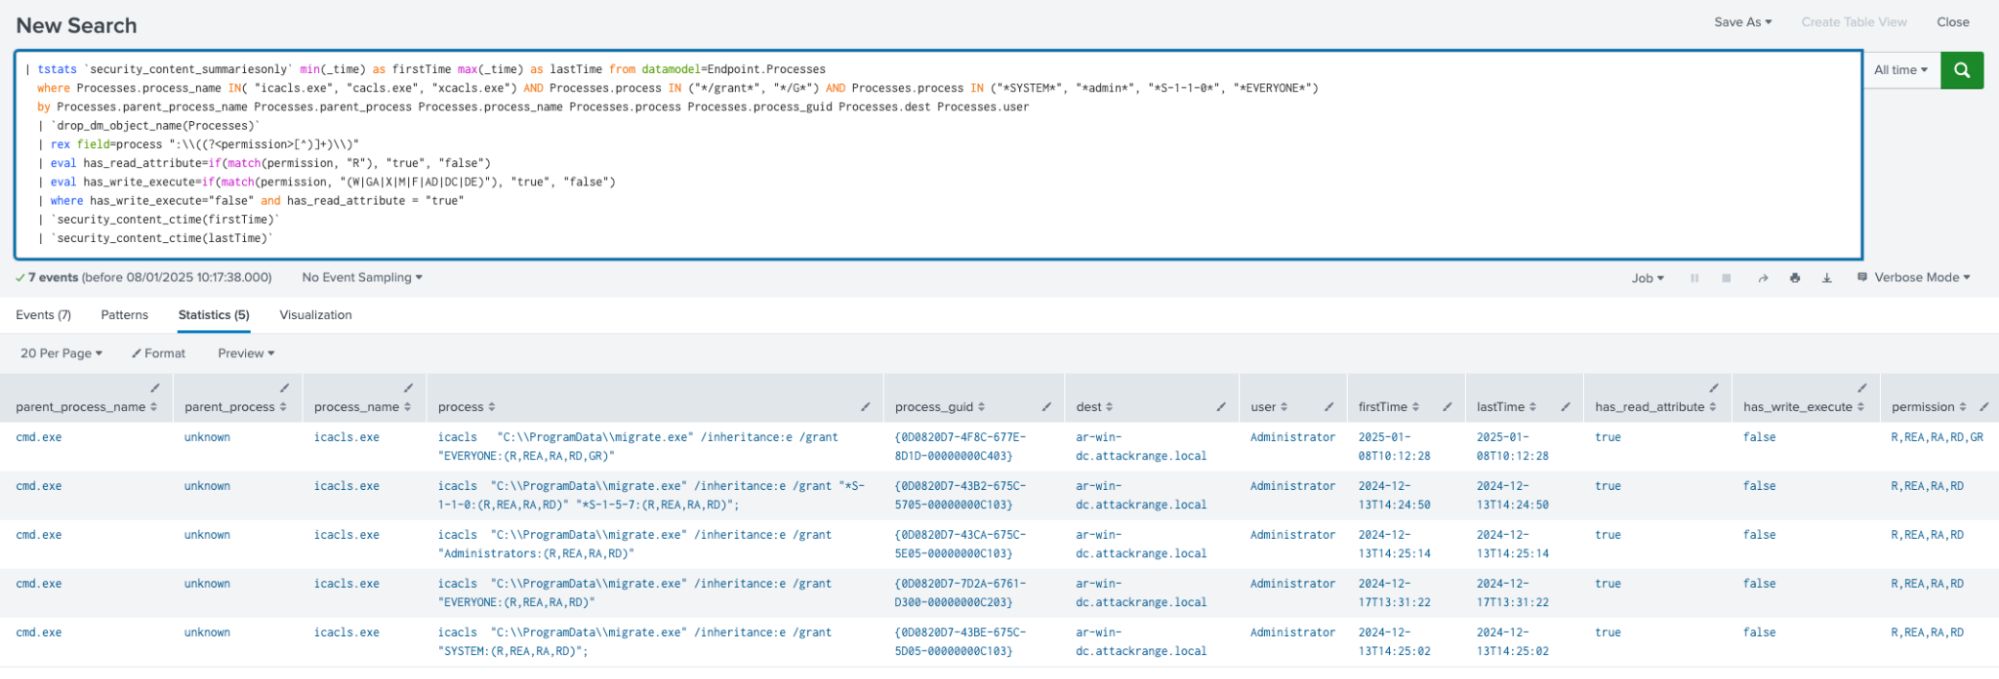Image resolution: width=1999 pixels, height=679 pixels.
Task: Open the Format options
Action: [159, 353]
